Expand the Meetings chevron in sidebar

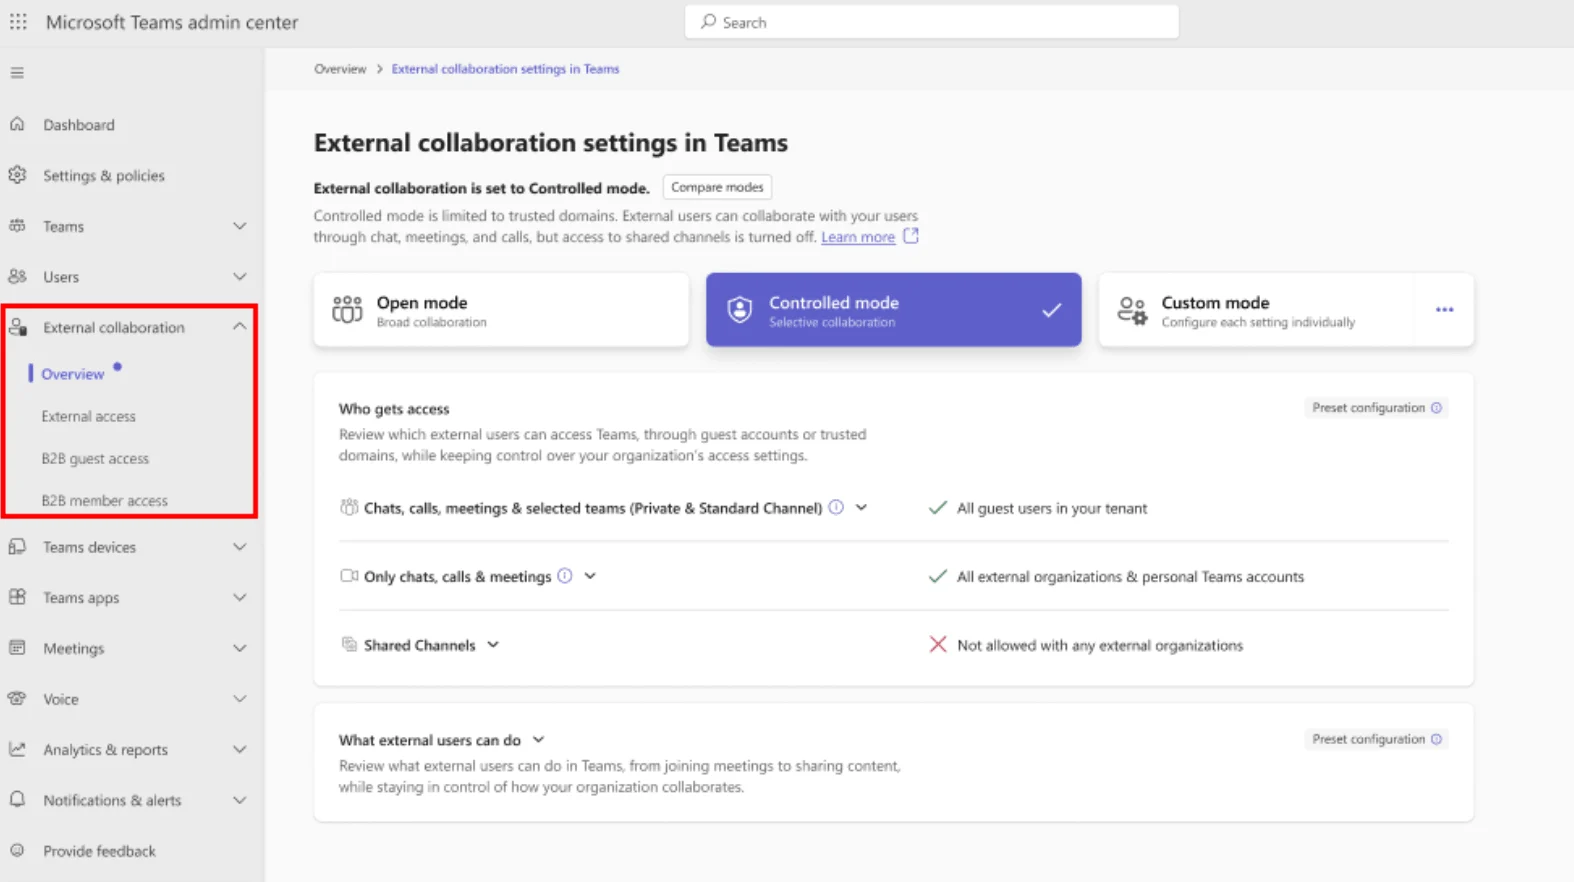240,648
